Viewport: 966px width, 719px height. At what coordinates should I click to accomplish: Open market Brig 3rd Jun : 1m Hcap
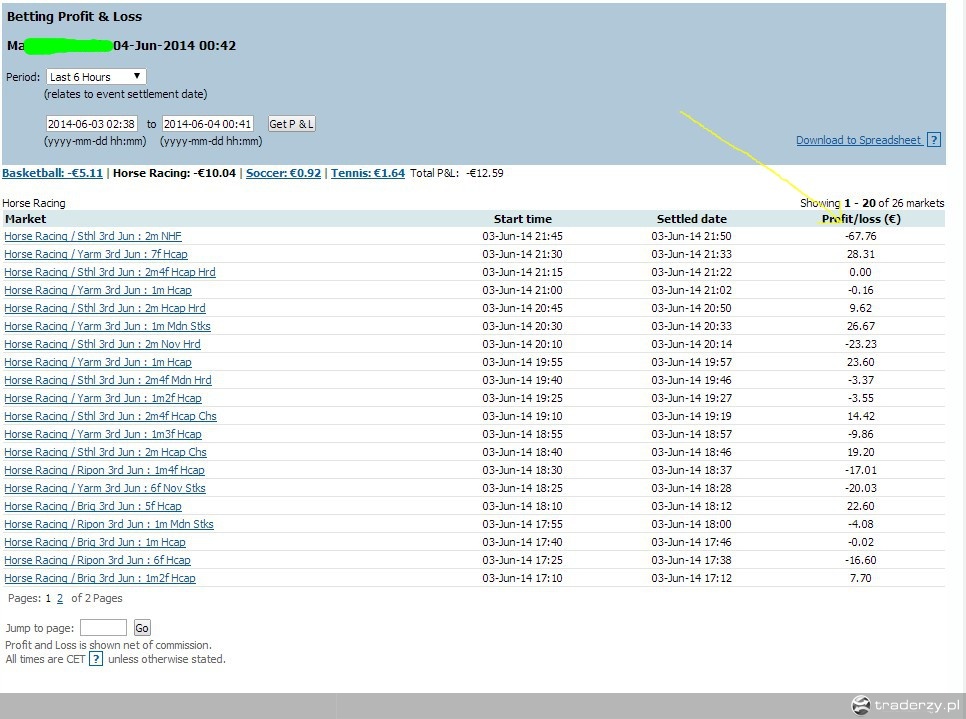[95, 542]
